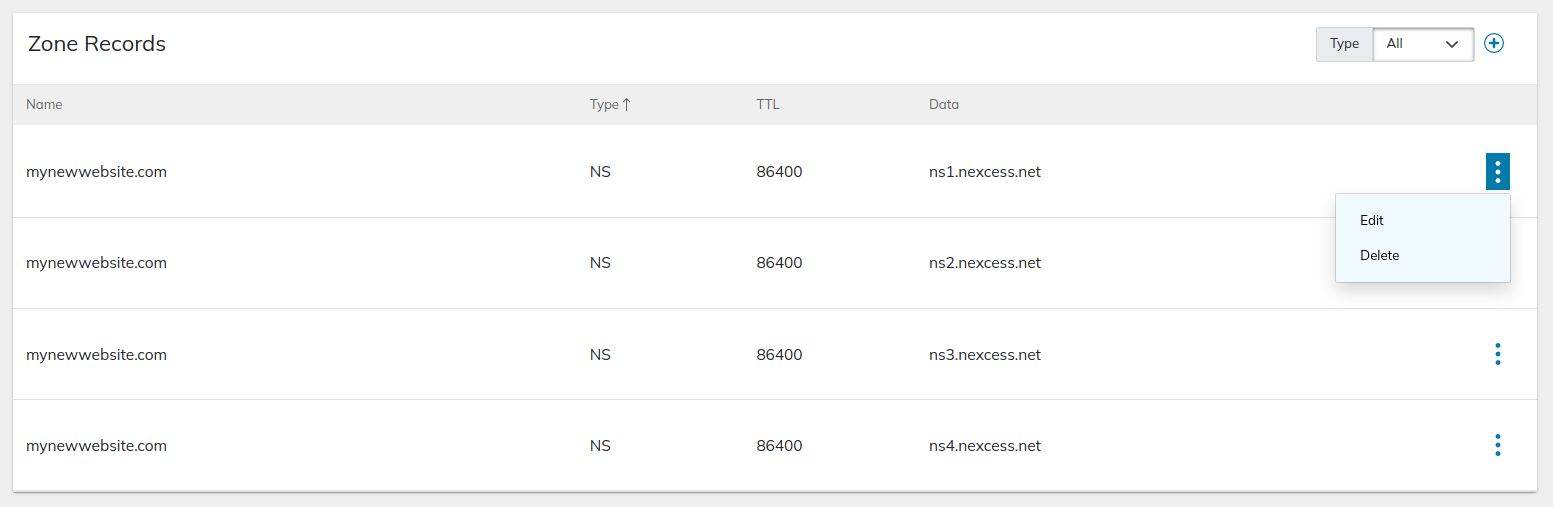Click the Zone Records heading
The height and width of the screenshot is (507, 1553).
[97, 44]
